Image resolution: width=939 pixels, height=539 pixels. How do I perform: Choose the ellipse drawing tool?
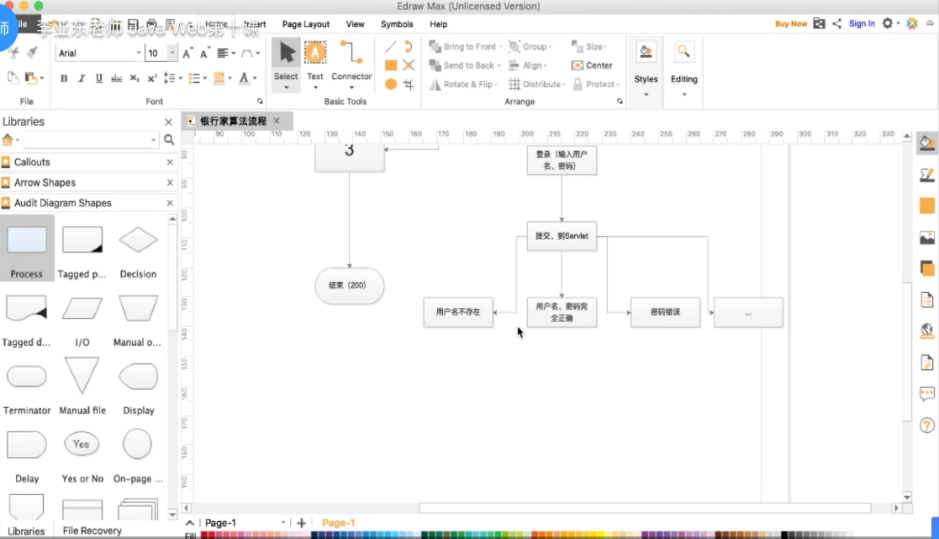point(391,84)
